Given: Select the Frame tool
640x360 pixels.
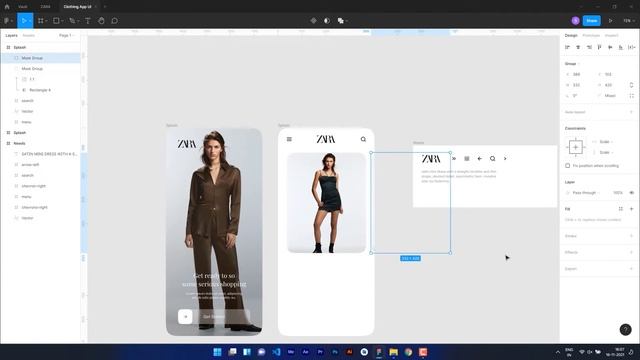Looking at the screenshot, I should pyautogui.click(x=40, y=21).
